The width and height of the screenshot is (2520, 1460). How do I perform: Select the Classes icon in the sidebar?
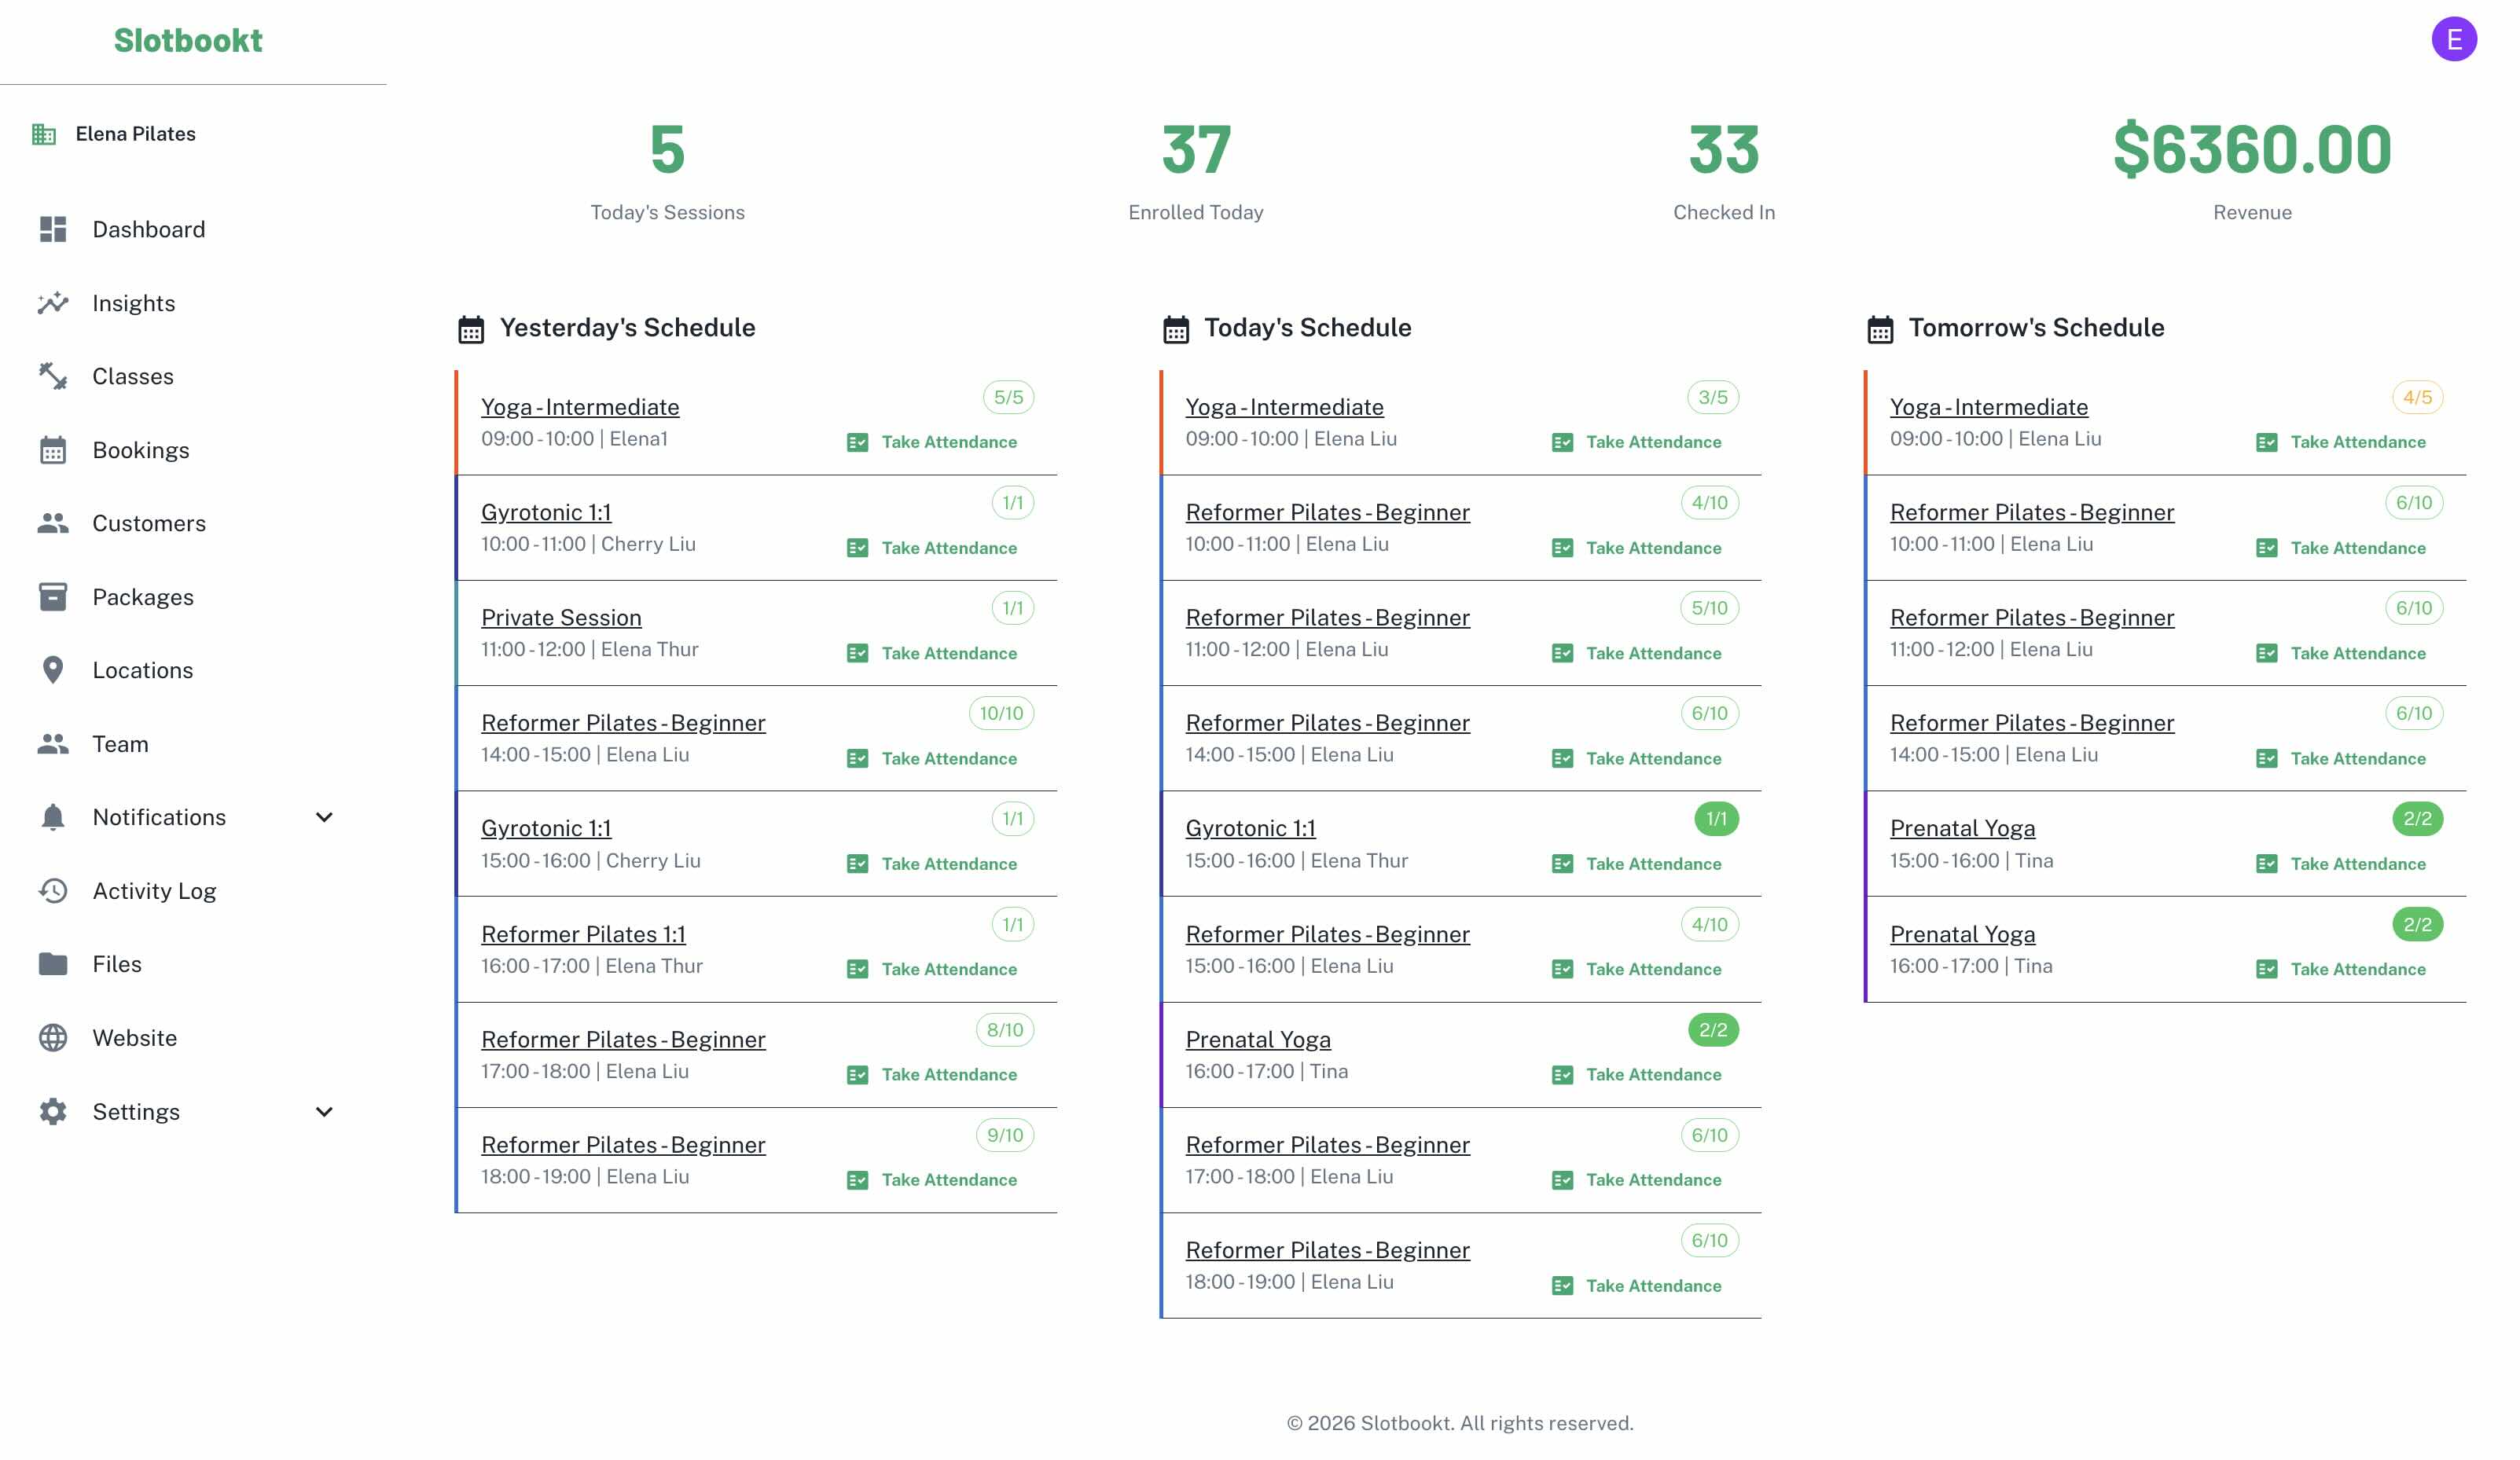coord(52,376)
